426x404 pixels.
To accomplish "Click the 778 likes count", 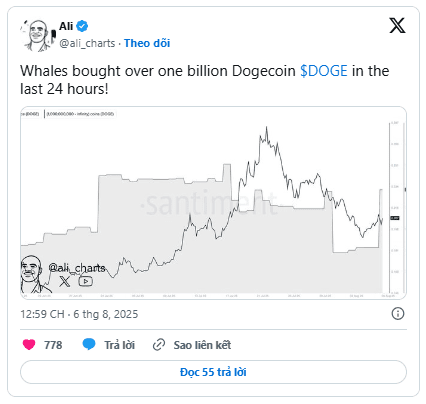I will coord(53,345).
